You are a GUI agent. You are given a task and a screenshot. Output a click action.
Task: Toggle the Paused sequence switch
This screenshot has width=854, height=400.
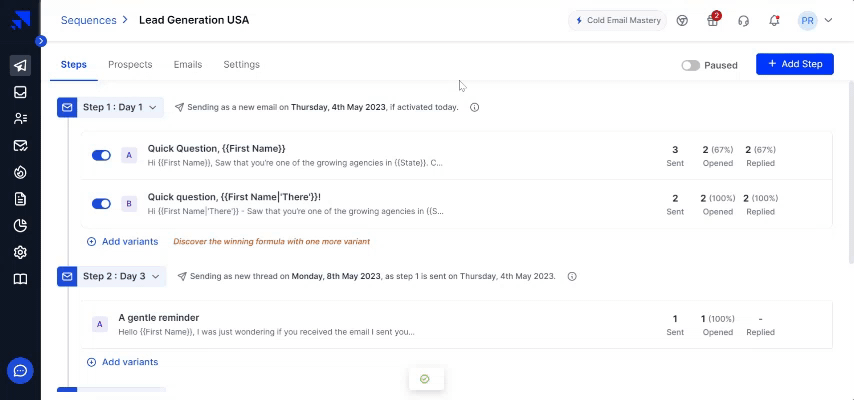[690, 65]
